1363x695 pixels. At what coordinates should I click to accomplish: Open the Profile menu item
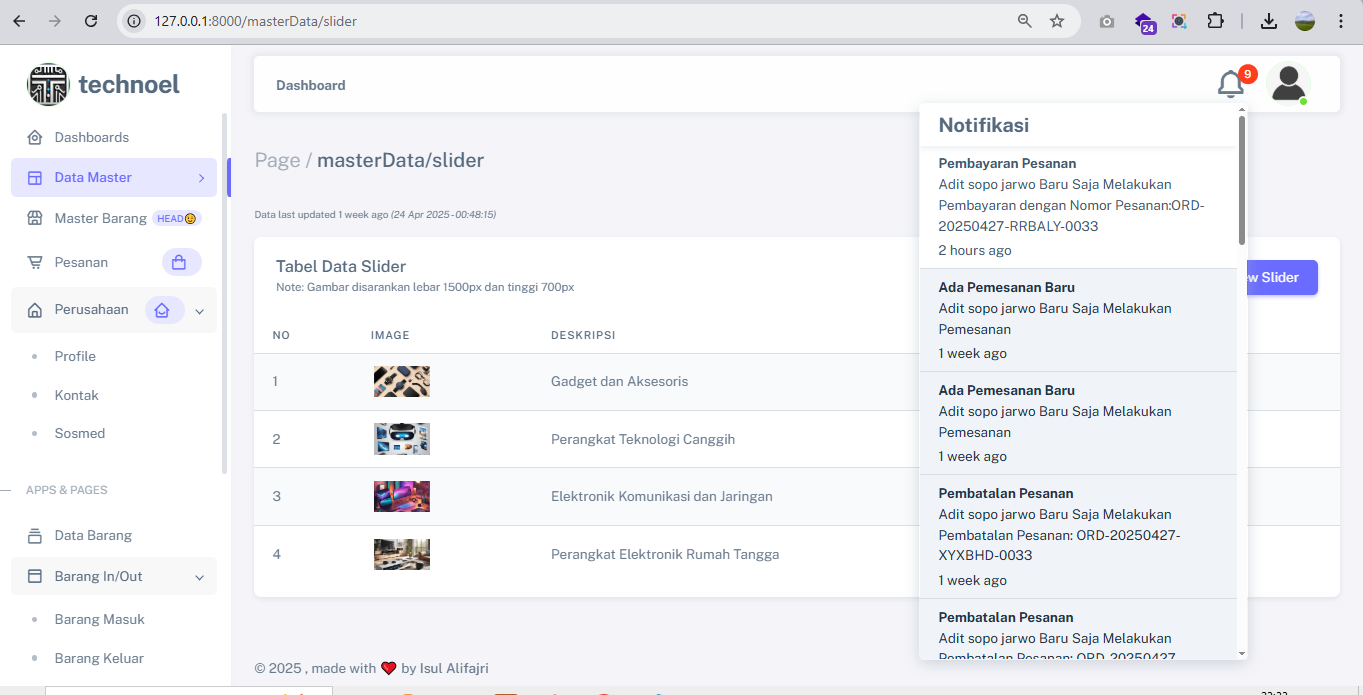[x=75, y=356]
